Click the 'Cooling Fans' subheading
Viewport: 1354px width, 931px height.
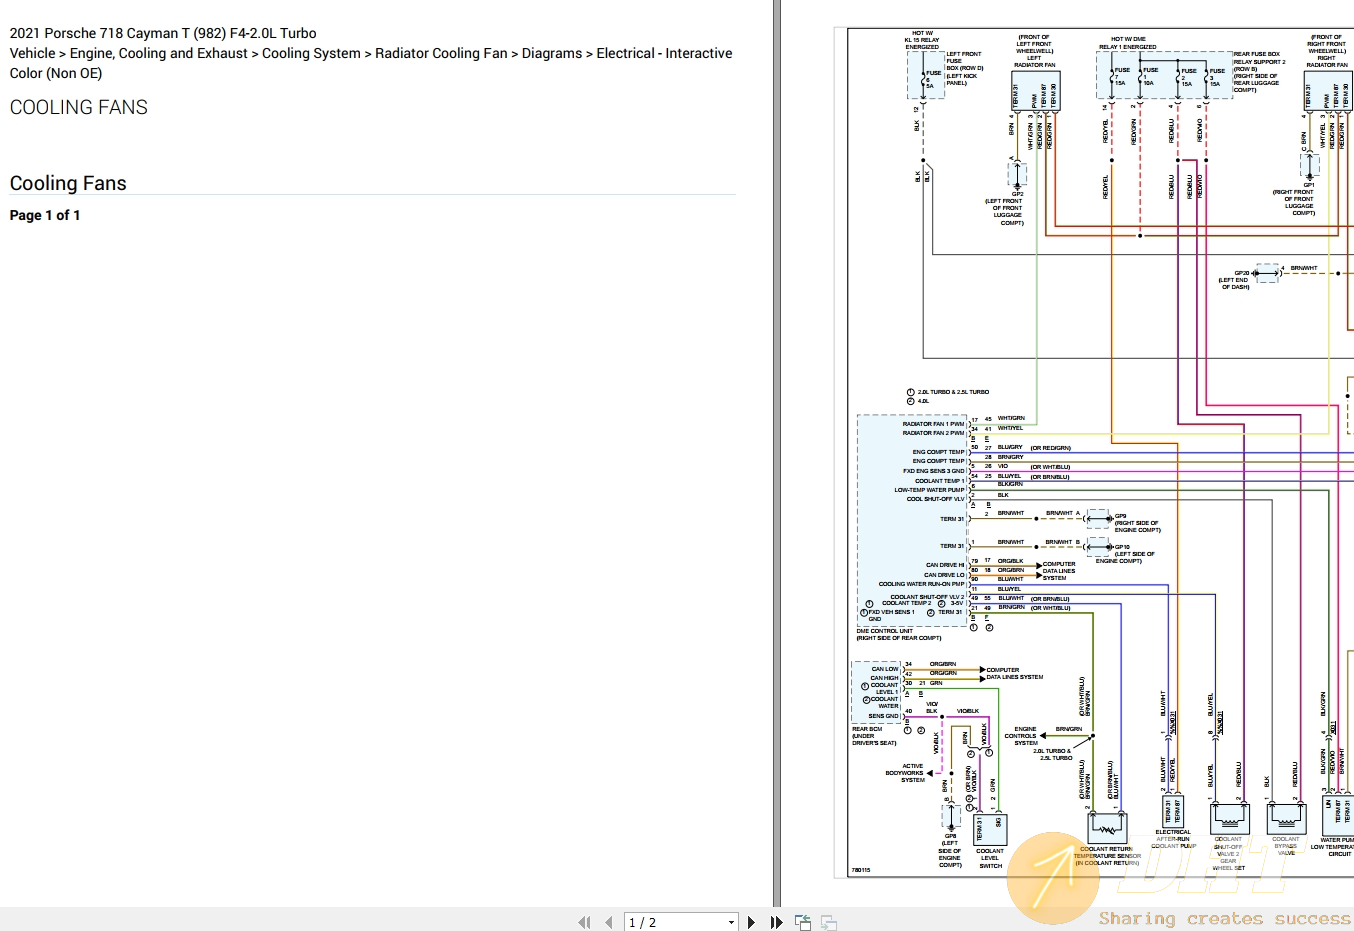(x=68, y=183)
